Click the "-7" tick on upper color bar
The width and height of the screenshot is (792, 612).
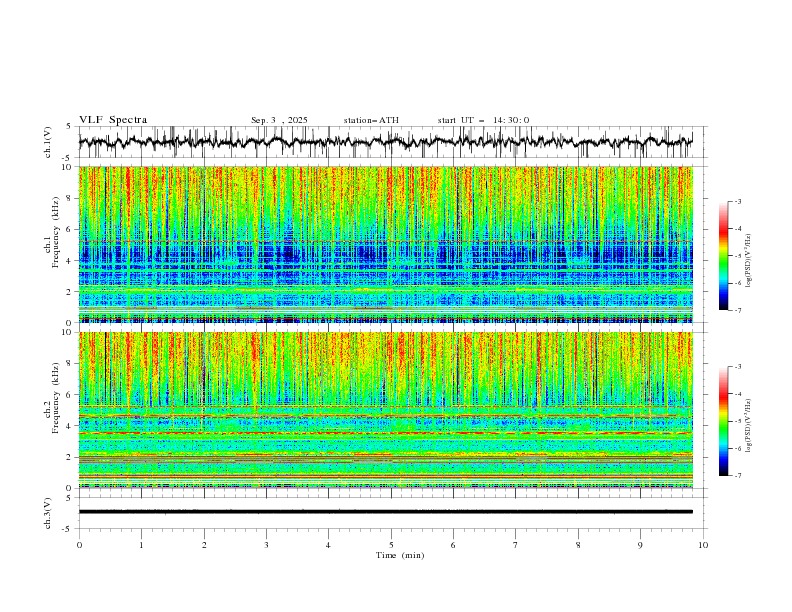click(x=738, y=310)
